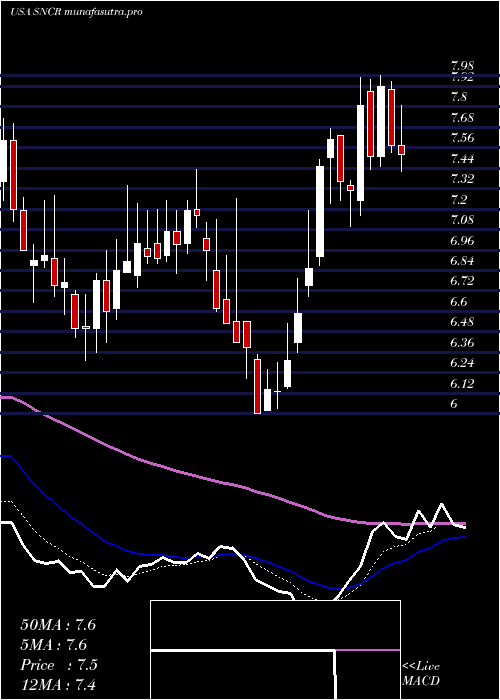Select the 7.56 price axis label
The height and width of the screenshot is (700, 500).
[x=462, y=138]
